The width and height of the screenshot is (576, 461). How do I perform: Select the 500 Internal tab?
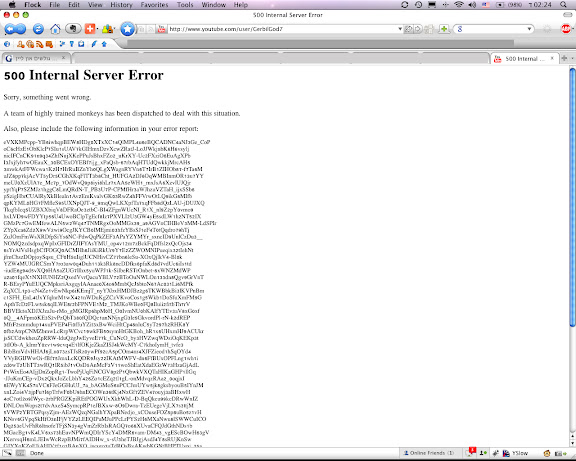coord(525,58)
